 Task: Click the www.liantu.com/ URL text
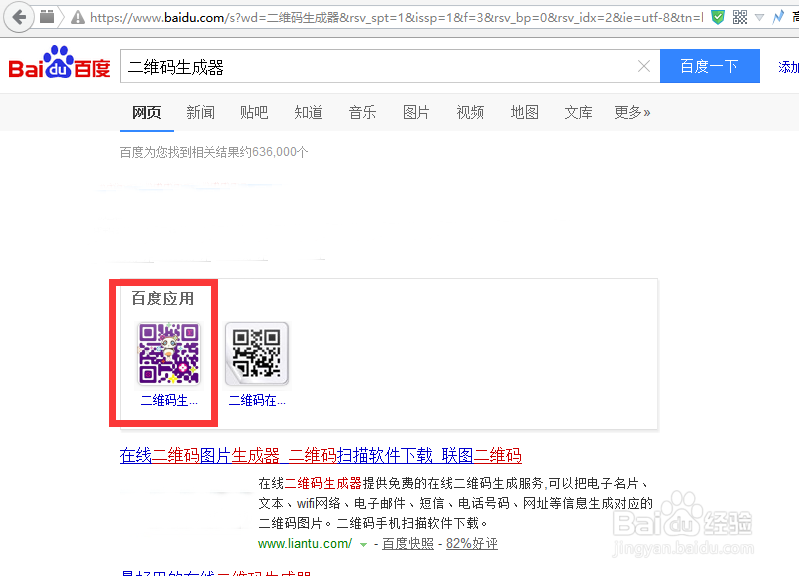[x=305, y=544]
